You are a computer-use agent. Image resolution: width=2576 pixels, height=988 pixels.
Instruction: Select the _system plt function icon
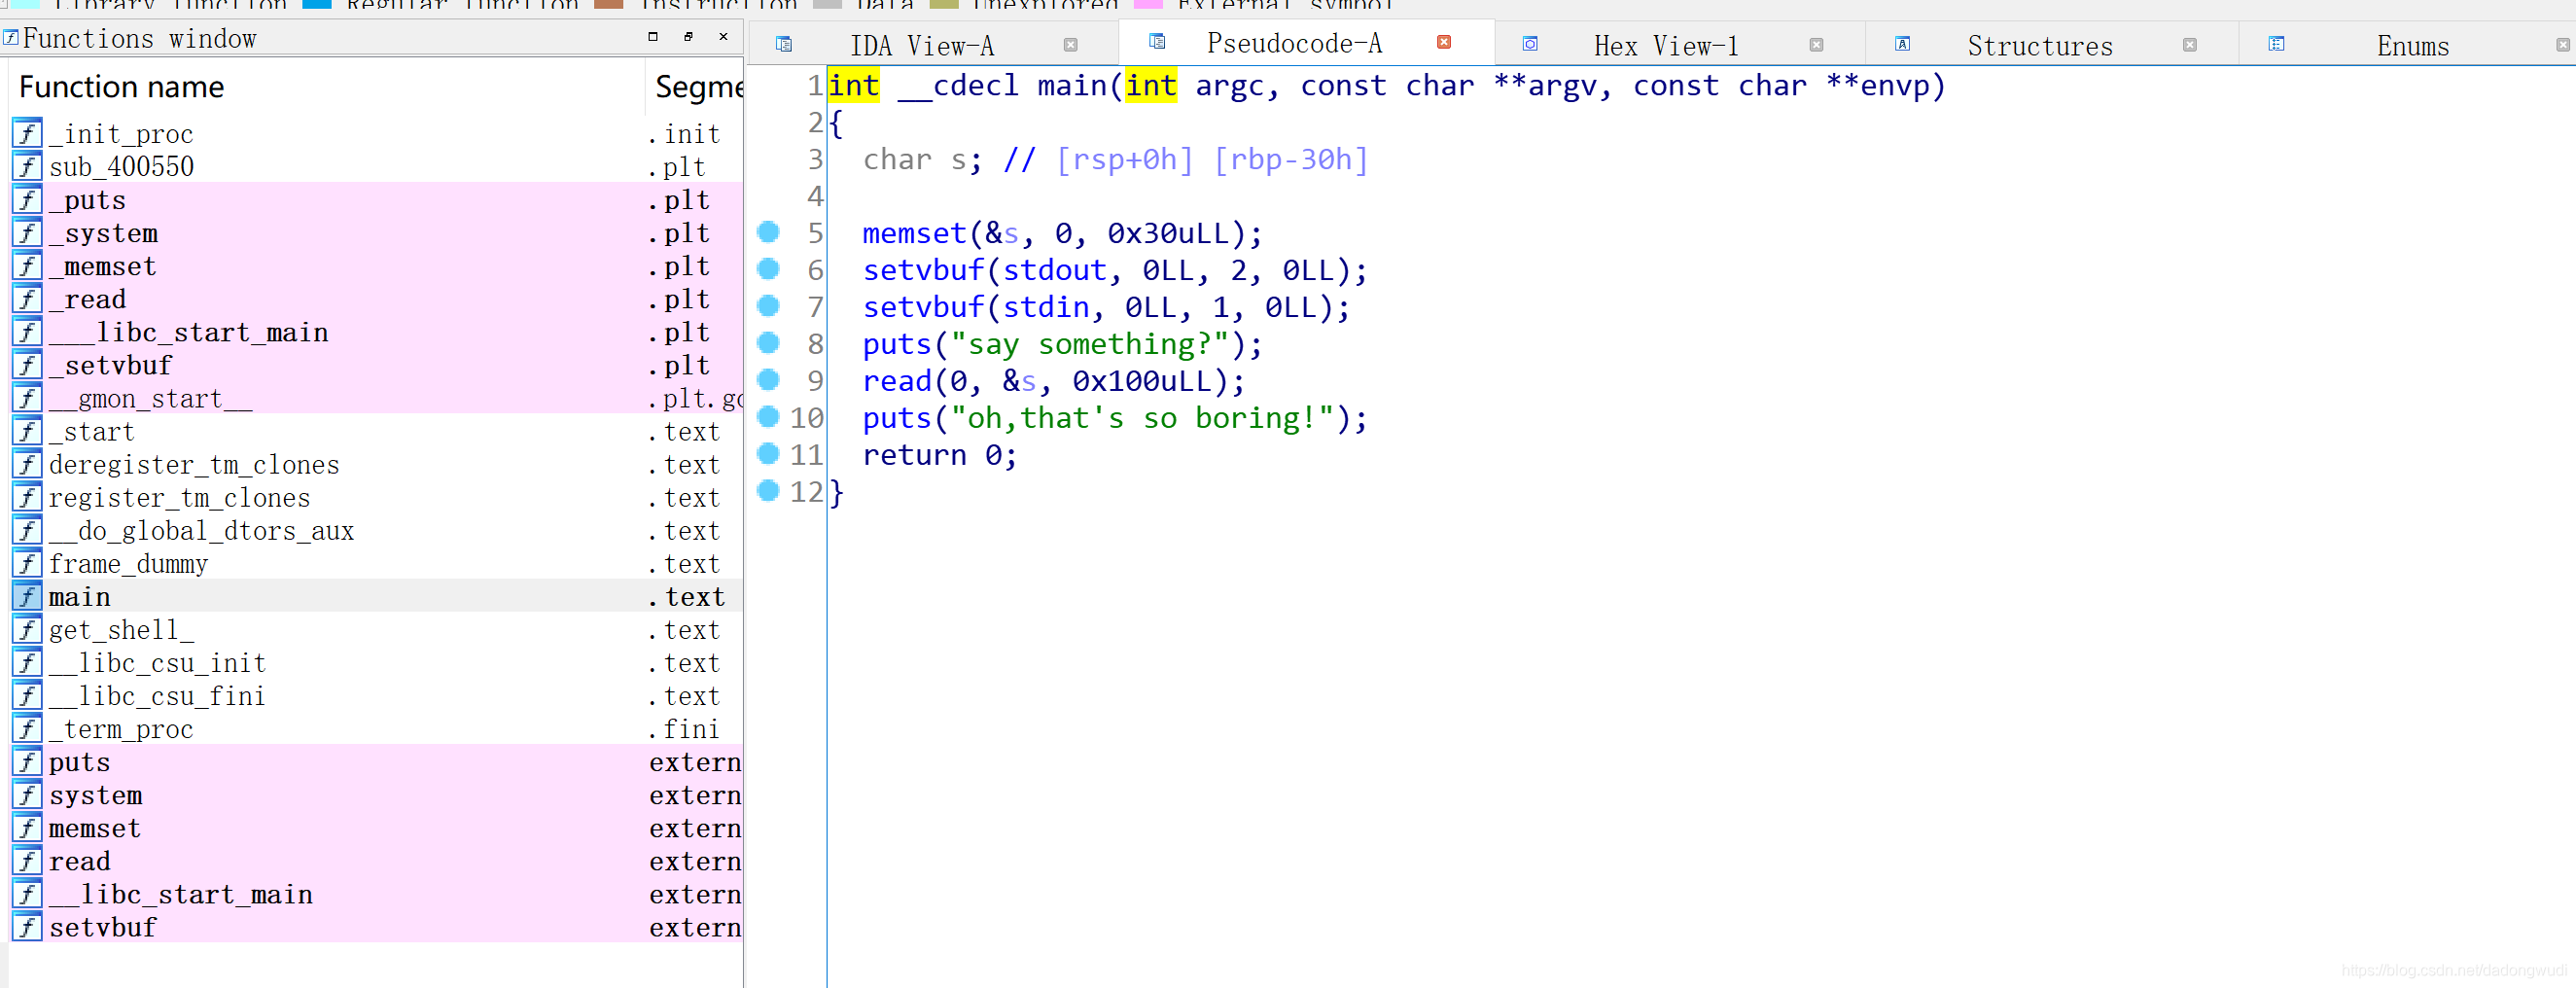[27, 232]
